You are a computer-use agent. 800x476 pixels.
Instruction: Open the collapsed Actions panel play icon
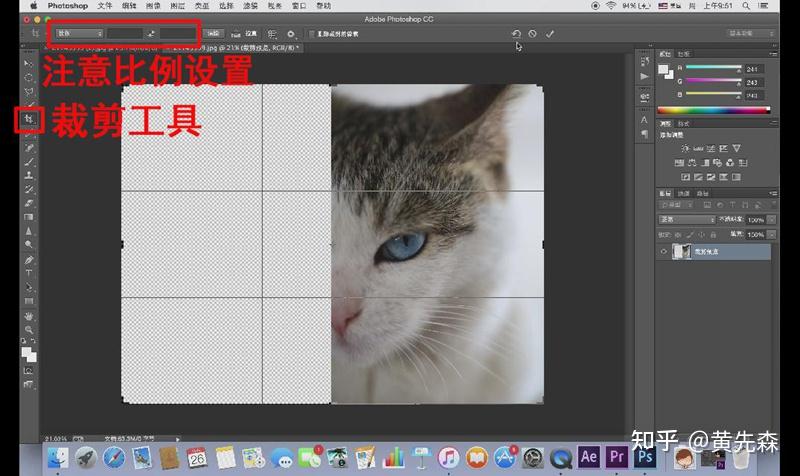[x=644, y=77]
